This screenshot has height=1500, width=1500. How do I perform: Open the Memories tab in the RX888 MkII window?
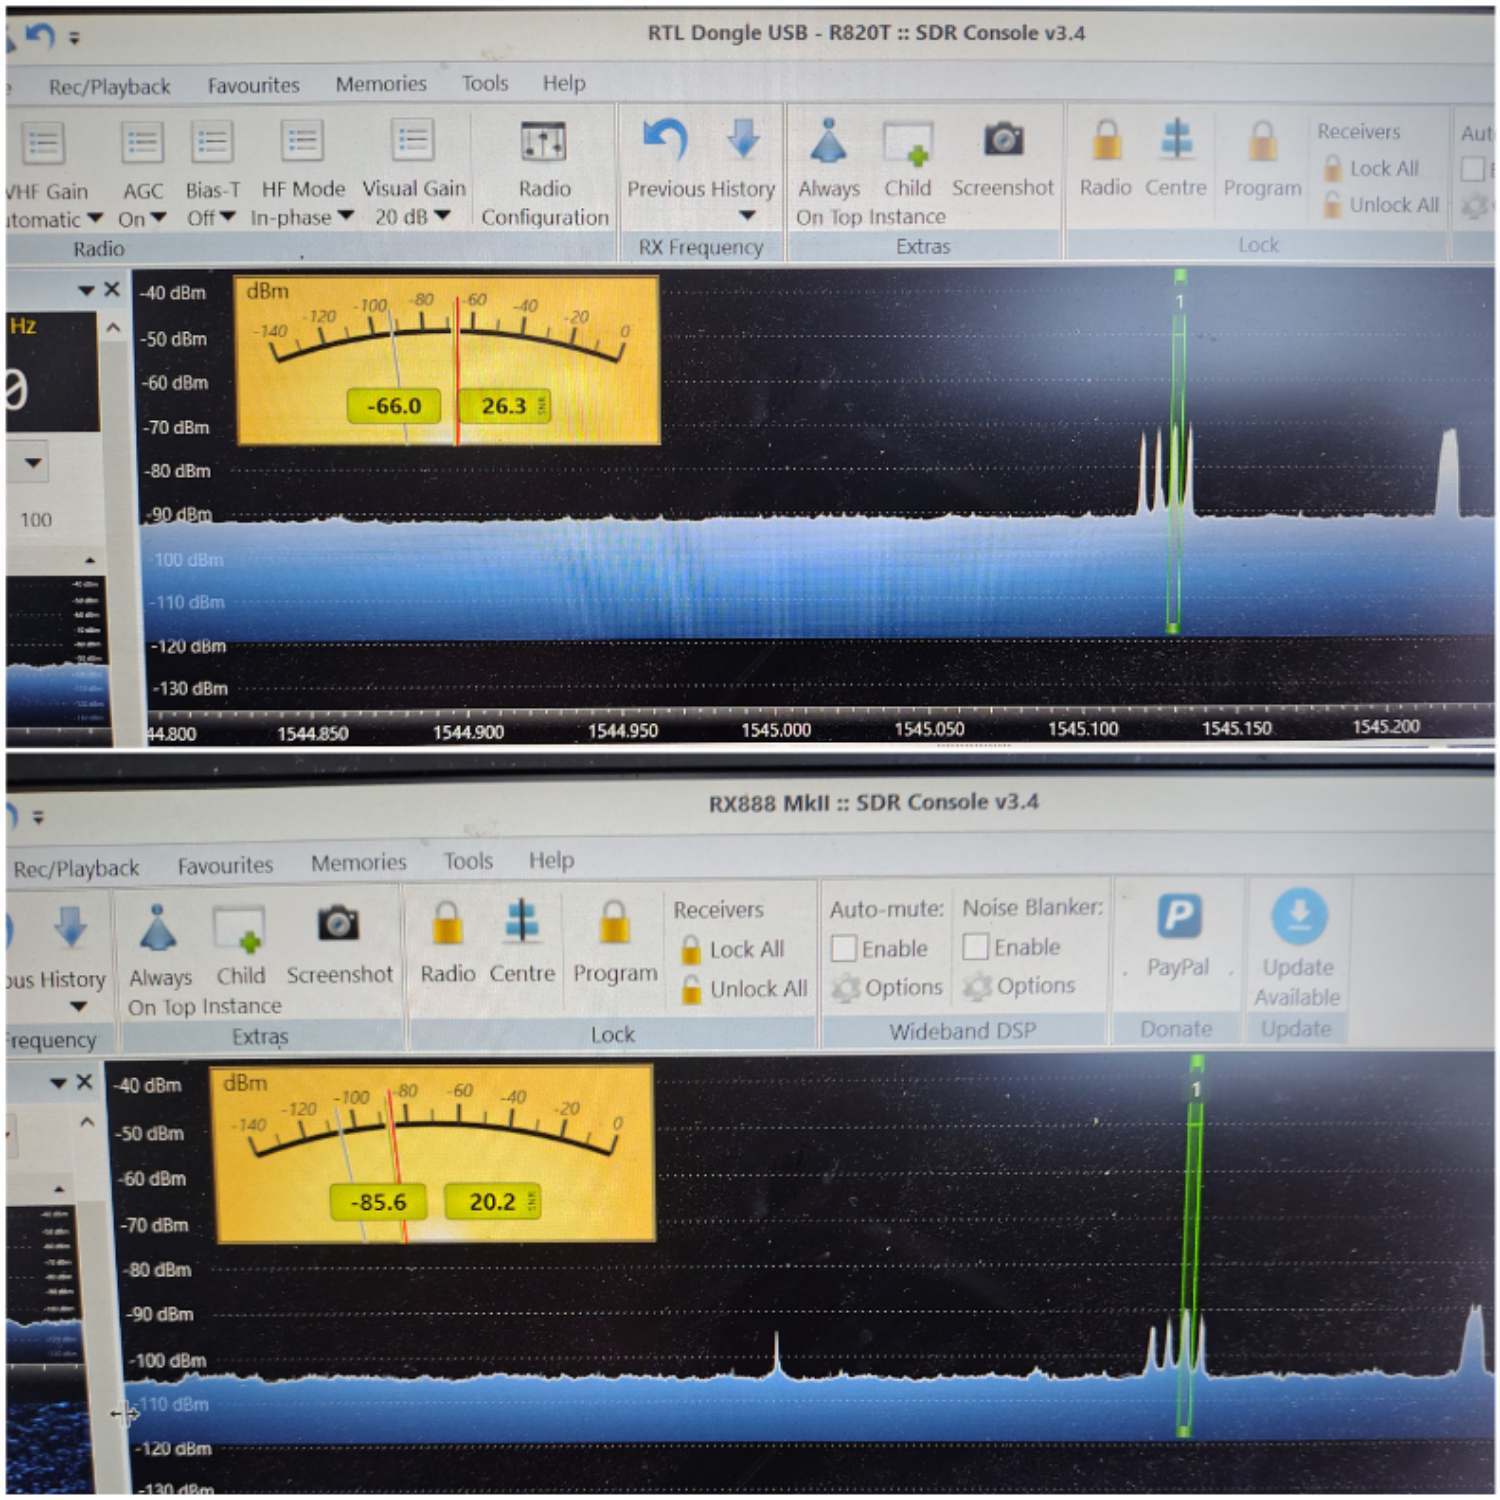pos(359,862)
